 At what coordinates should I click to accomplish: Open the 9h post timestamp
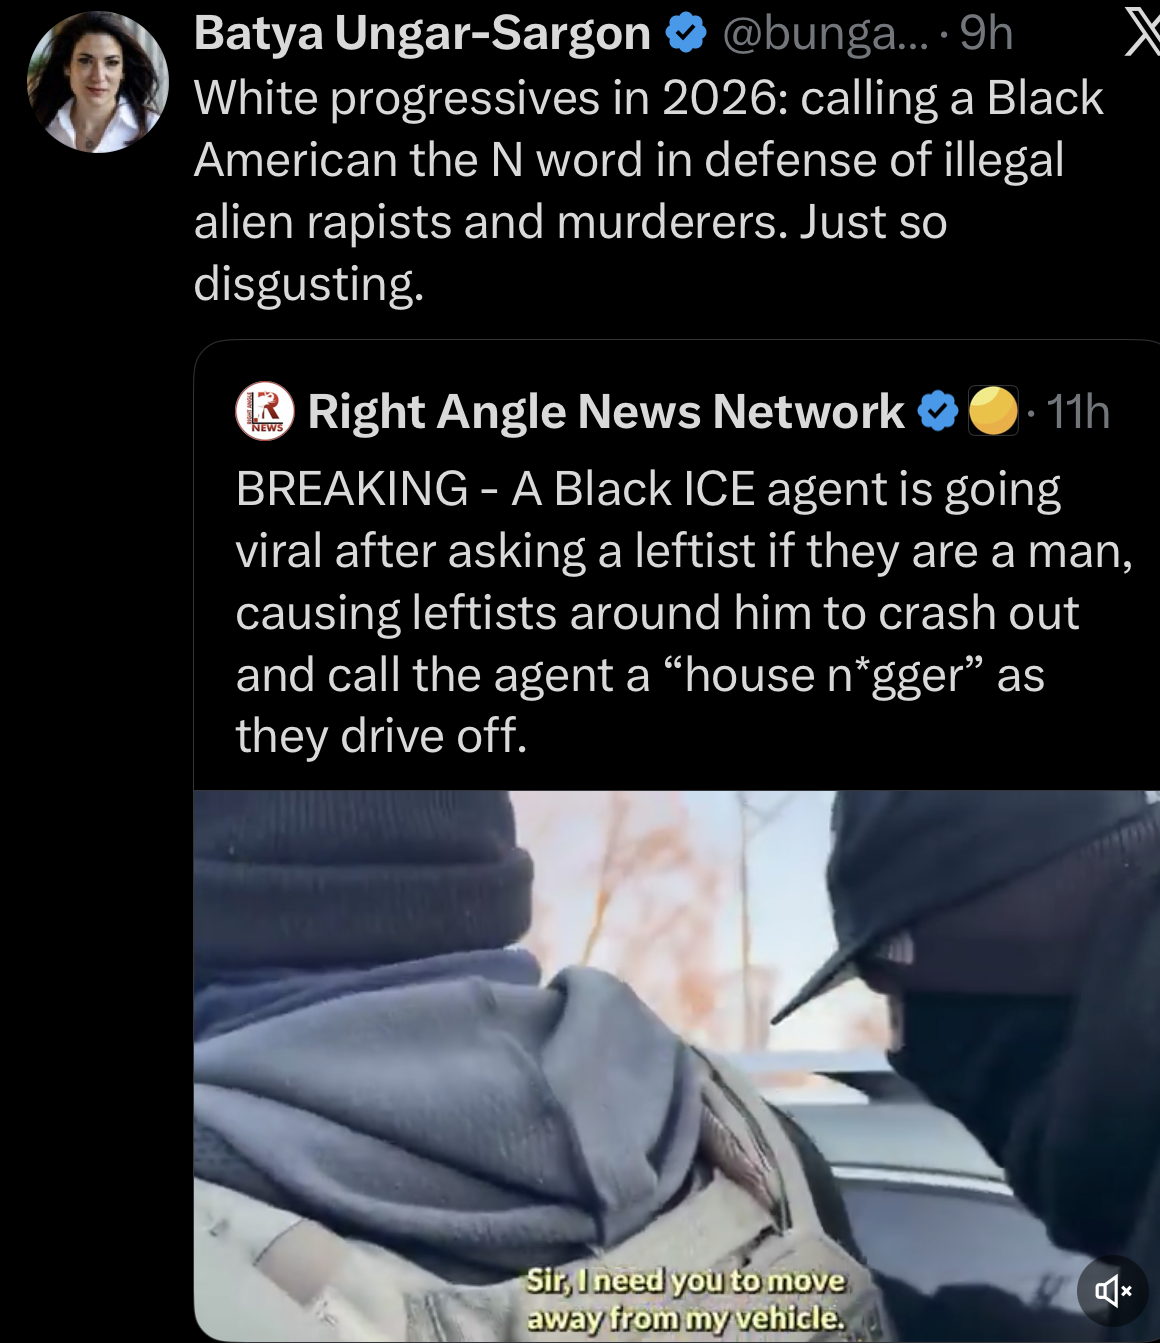coord(986,34)
